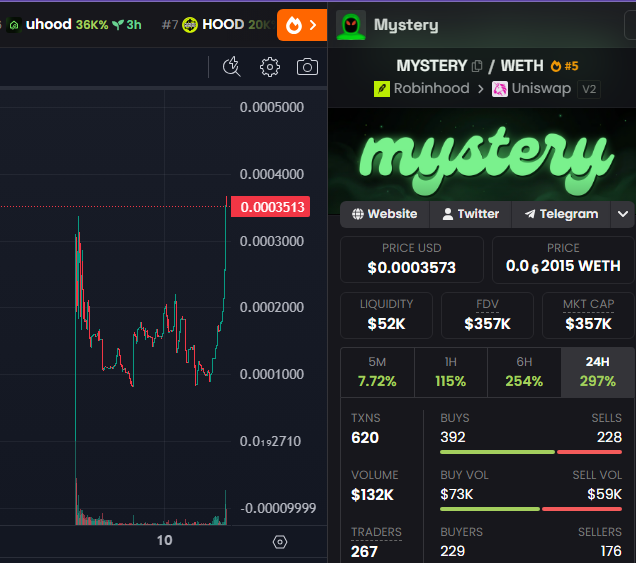Screen dimensions: 636x563
Task: Click the BUYERS count 229
Action: (x=453, y=551)
